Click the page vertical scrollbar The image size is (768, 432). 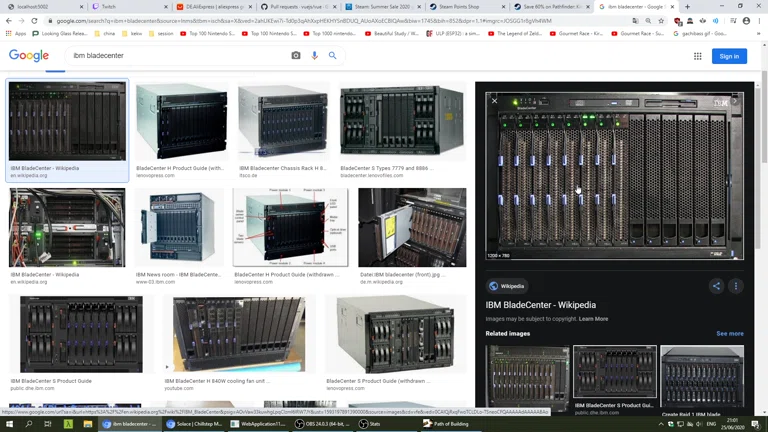tap(765, 118)
